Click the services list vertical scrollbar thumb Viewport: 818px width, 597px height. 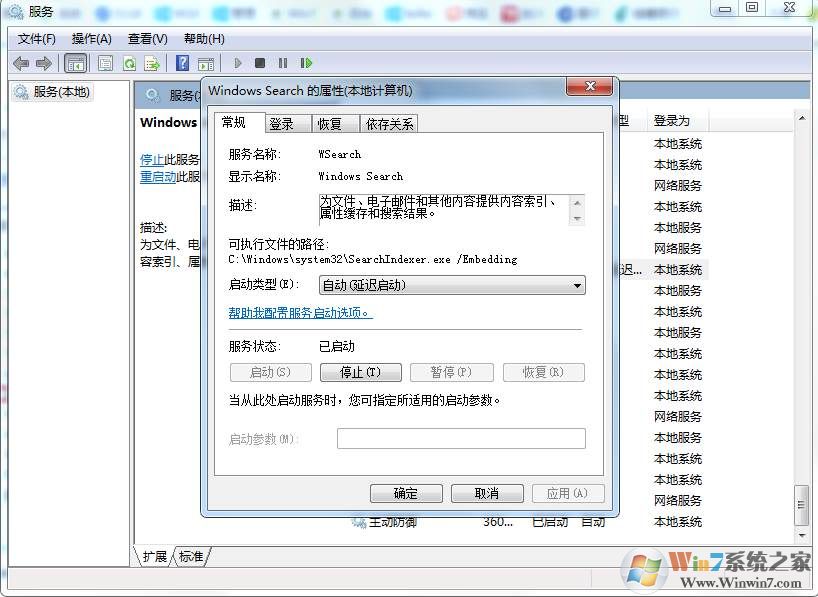[801, 505]
